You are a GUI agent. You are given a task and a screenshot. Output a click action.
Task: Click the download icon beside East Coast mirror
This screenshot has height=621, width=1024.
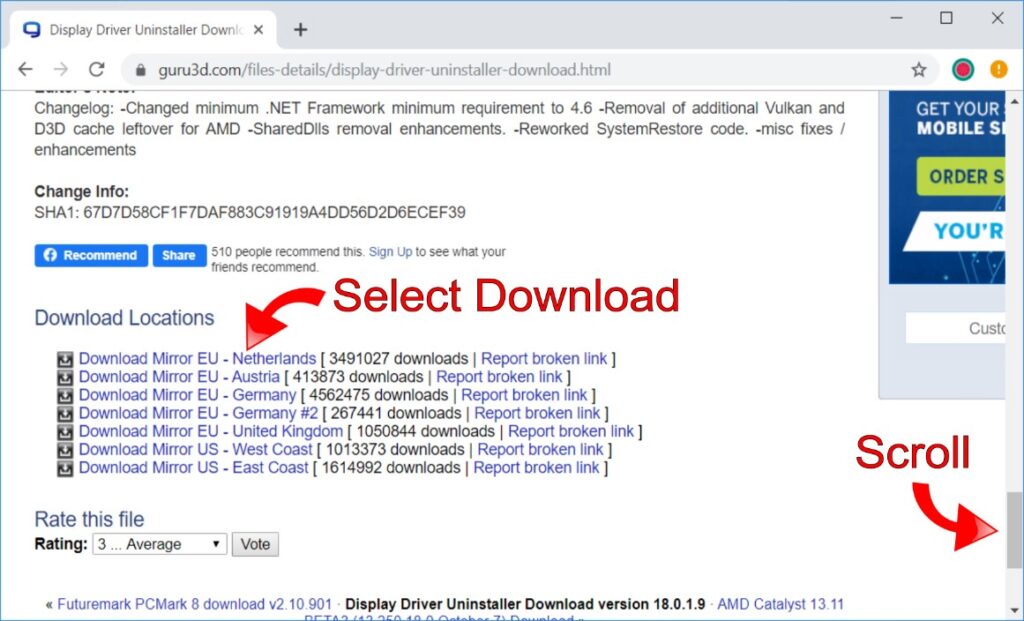pos(66,468)
